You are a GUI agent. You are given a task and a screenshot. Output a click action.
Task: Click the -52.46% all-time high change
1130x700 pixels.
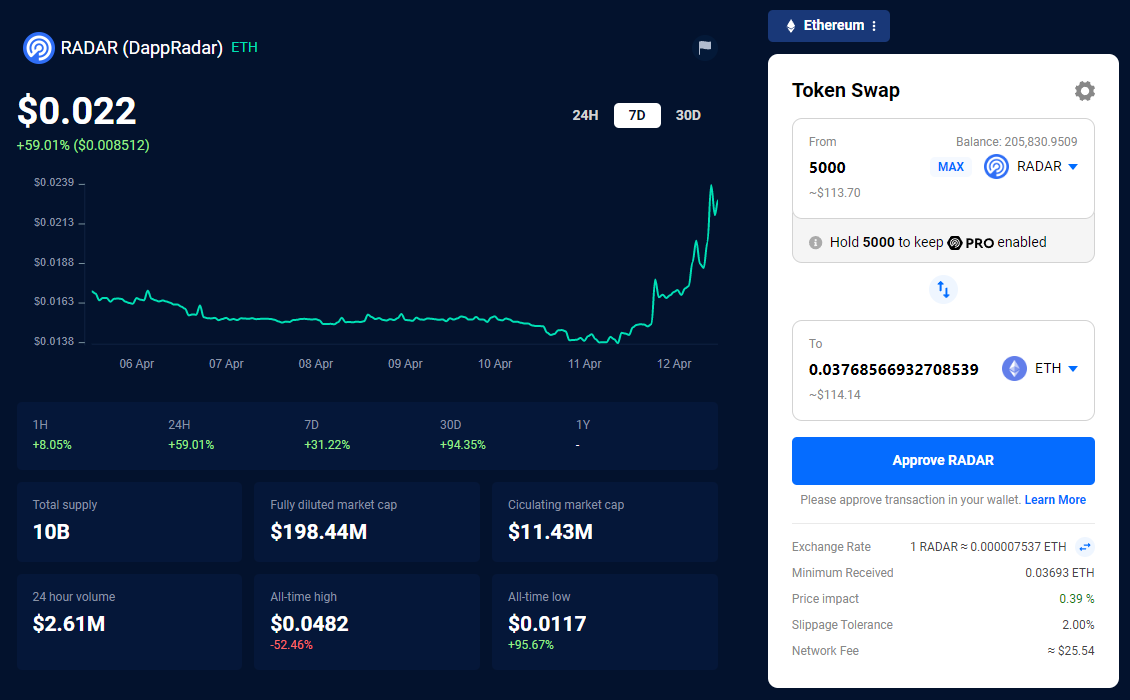point(291,645)
